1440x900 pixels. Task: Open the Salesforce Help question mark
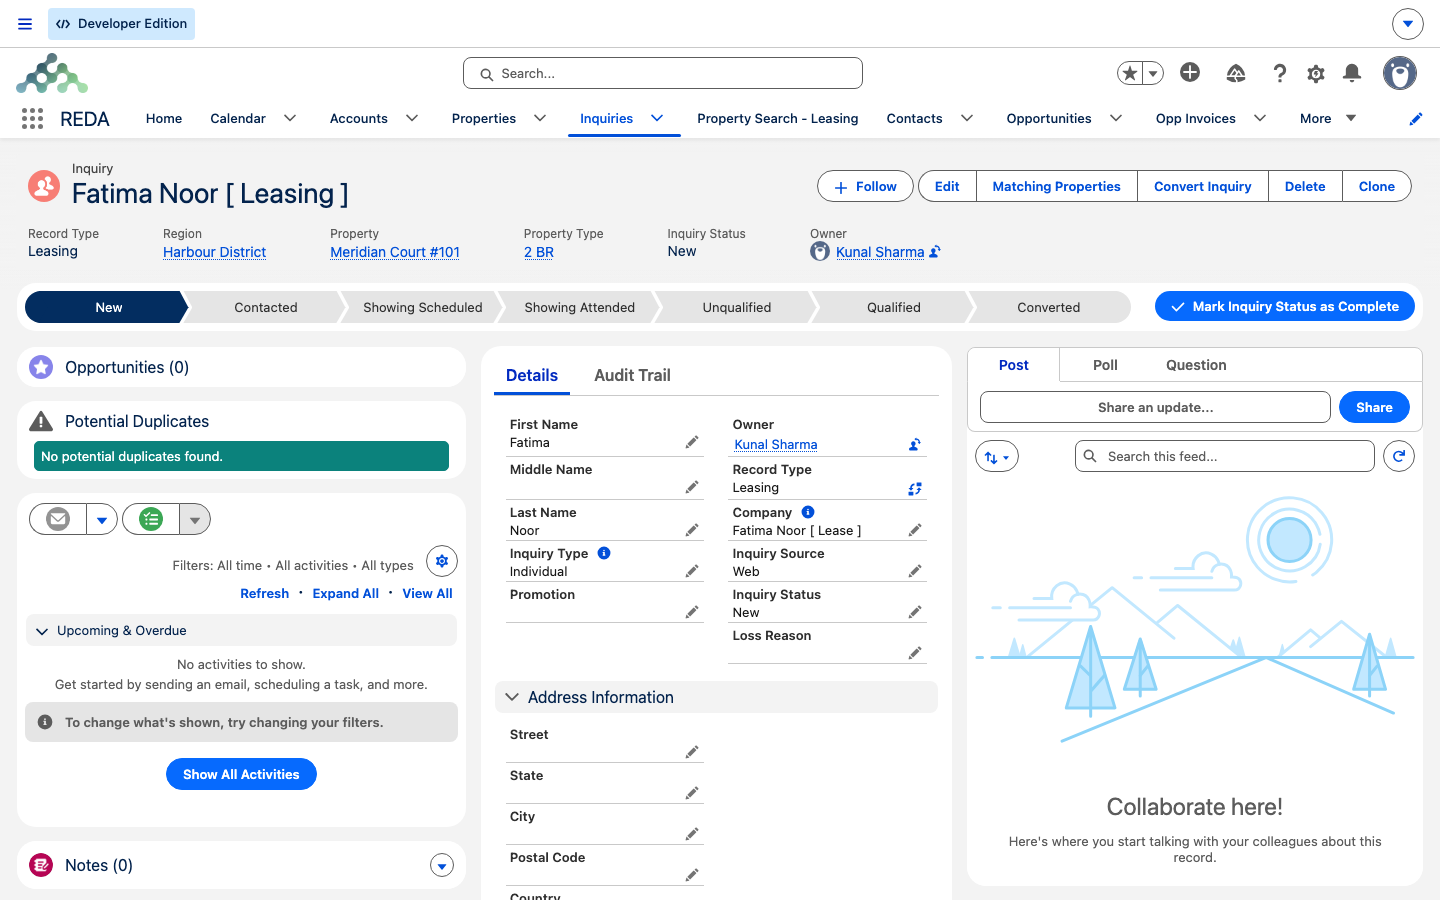pos(1279,73)
